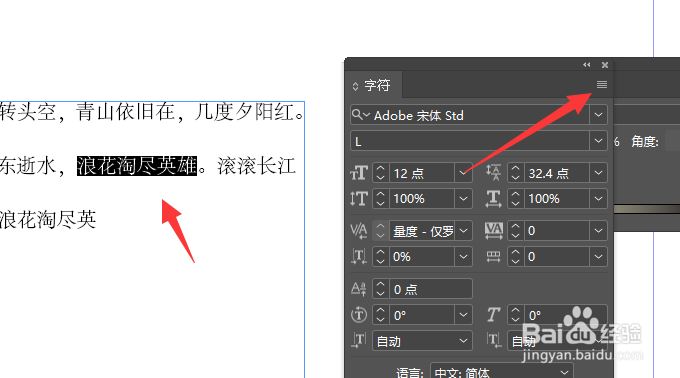
Task: Open the tracking dropdown
Action: (x=598, y=231)
